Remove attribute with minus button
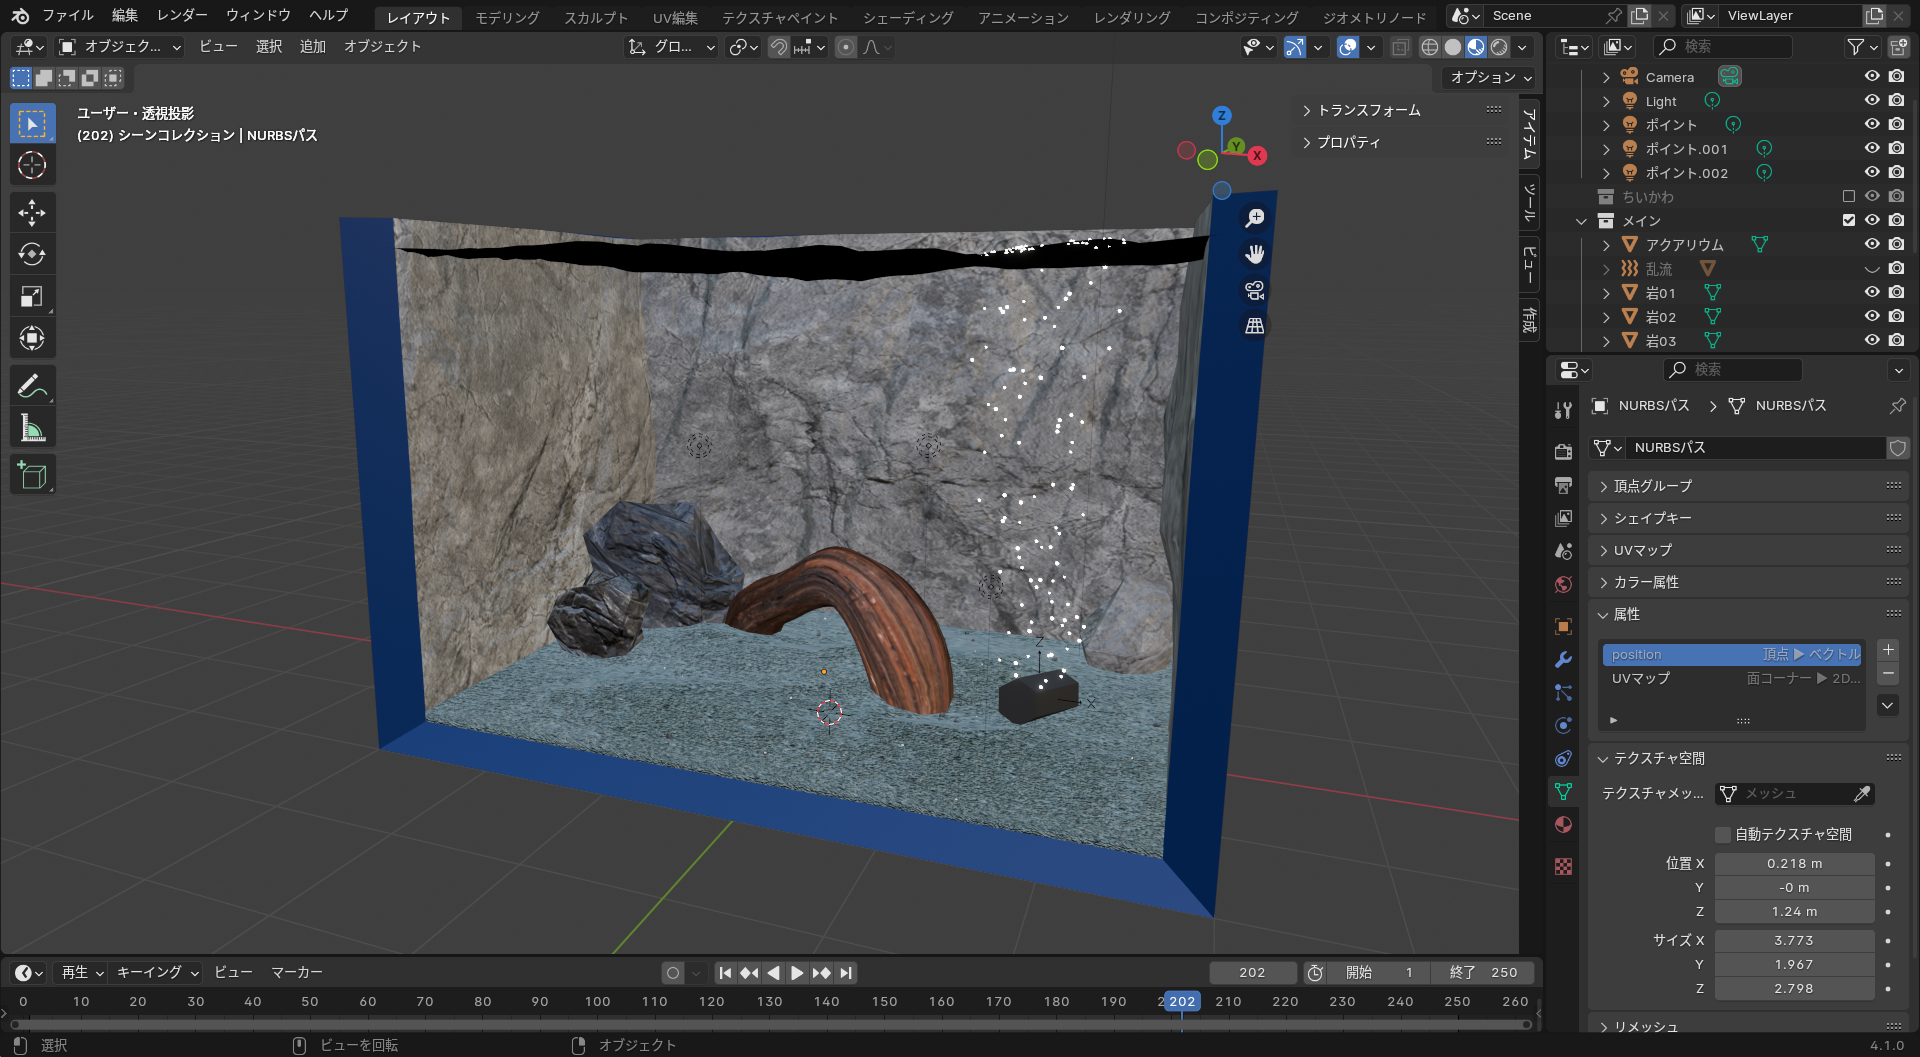Image resolution: width=1920 pixels, height=1057 pixels. point(1888,674)
